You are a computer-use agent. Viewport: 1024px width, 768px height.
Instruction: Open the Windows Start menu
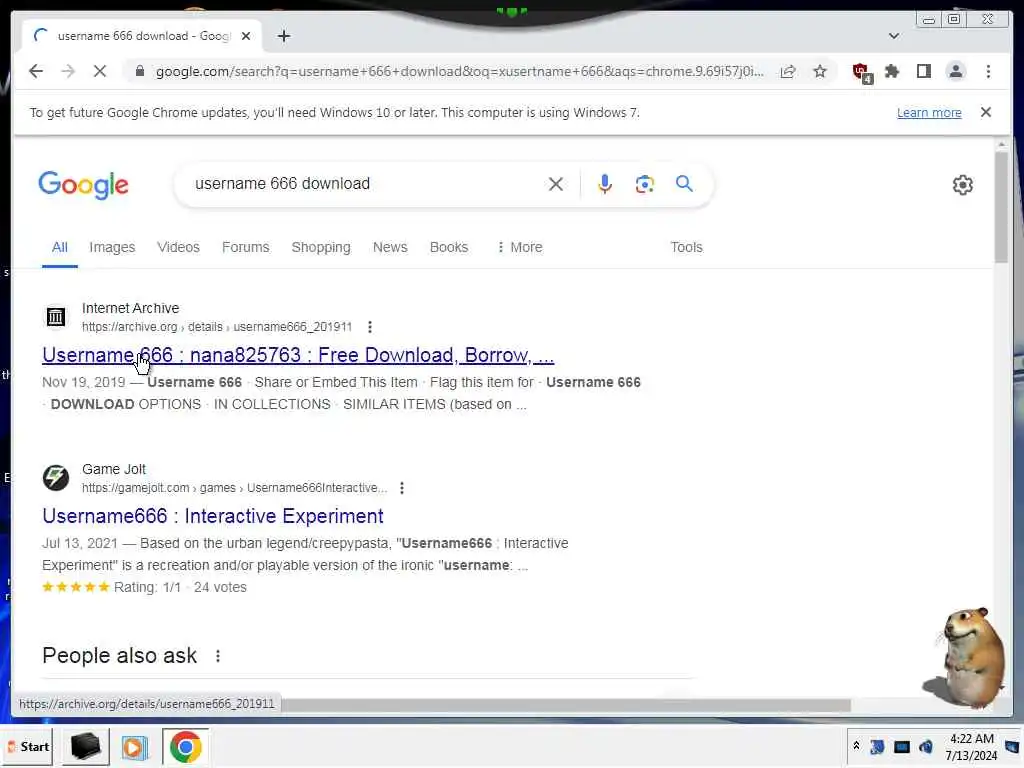(27, 746)
